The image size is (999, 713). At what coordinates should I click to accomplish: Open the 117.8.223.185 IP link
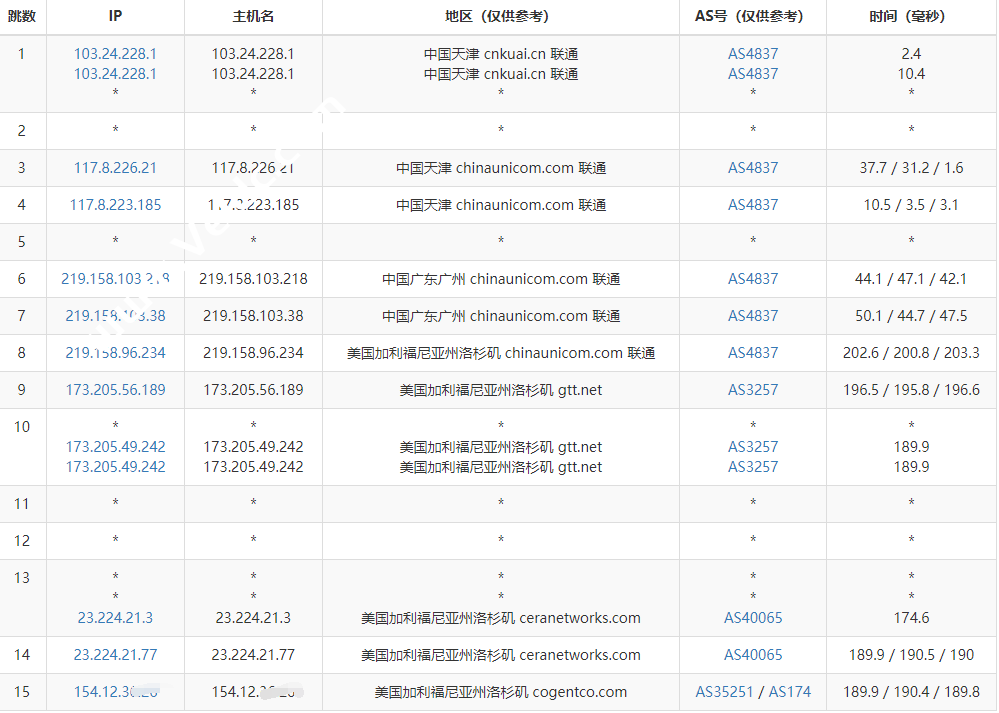point(115,205)
